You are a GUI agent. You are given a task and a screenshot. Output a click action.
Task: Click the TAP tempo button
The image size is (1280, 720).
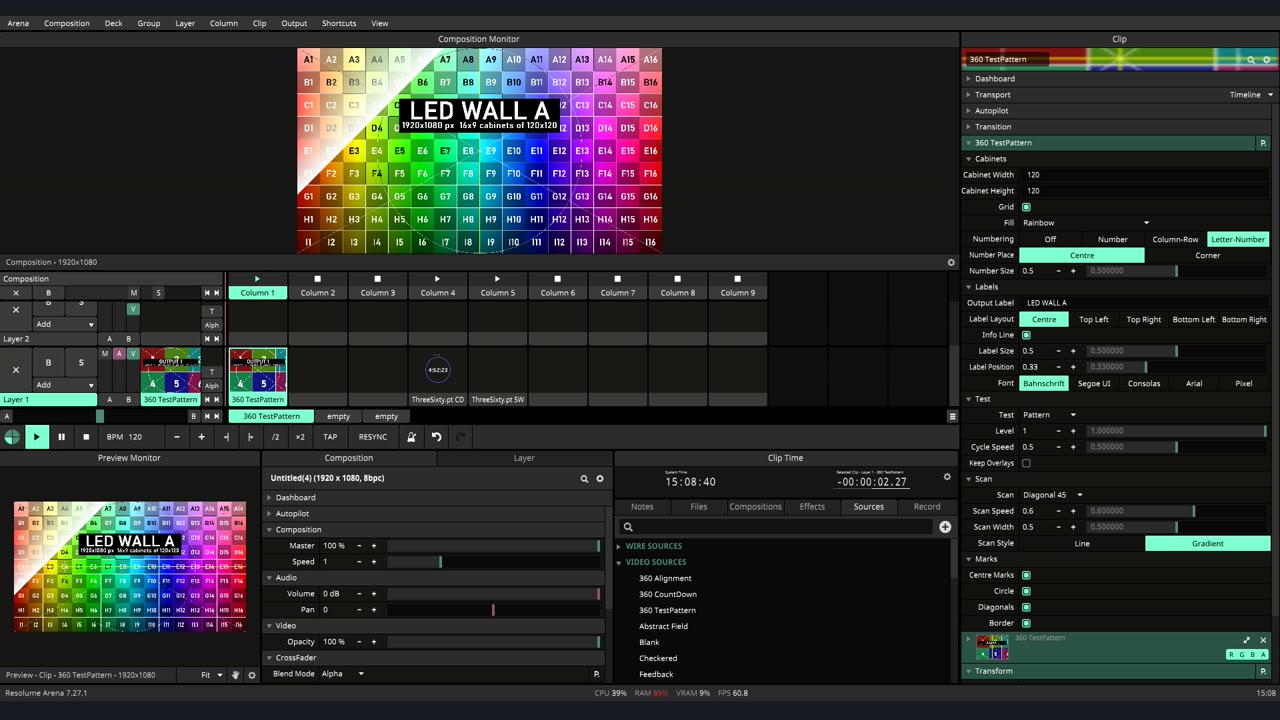pyautogui.click(x=330, y=437)
